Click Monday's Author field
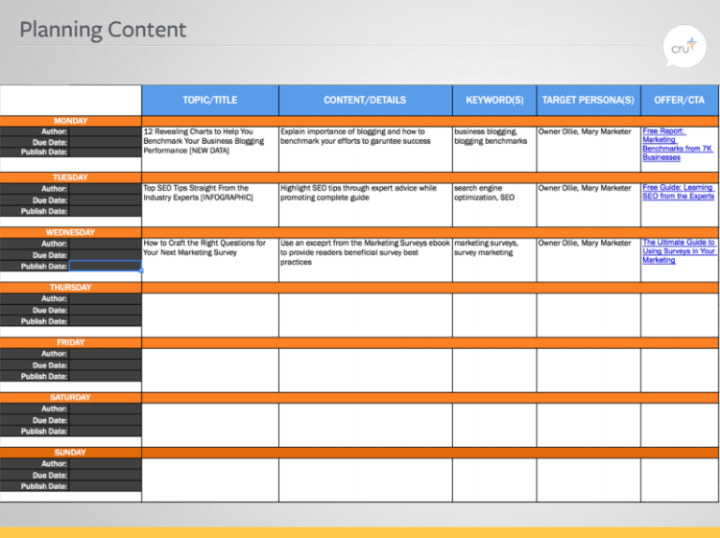The height and width of the screenshot is (538, 720). click(x=105, y=132)
